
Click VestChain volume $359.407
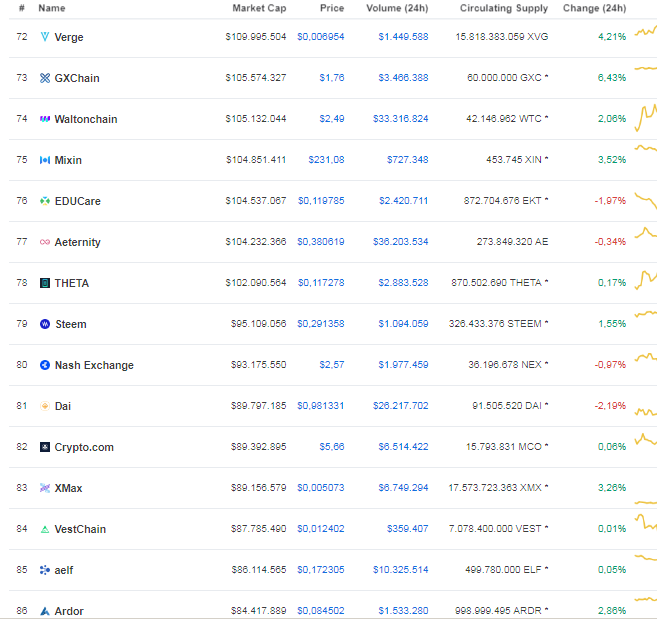tap(407, 529)
